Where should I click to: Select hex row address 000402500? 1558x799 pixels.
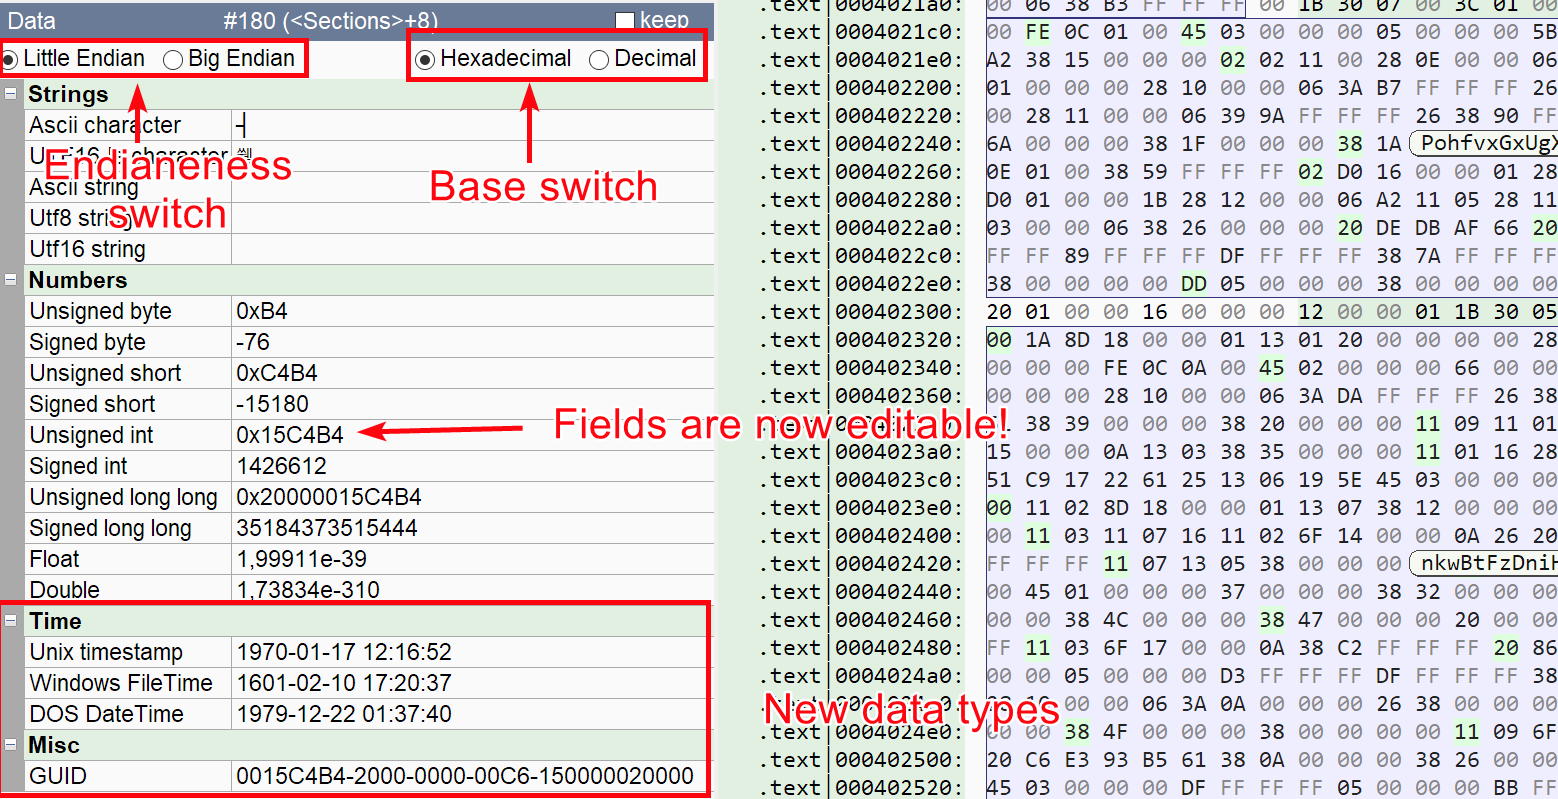pyautogui.click(x=899, y=760)
